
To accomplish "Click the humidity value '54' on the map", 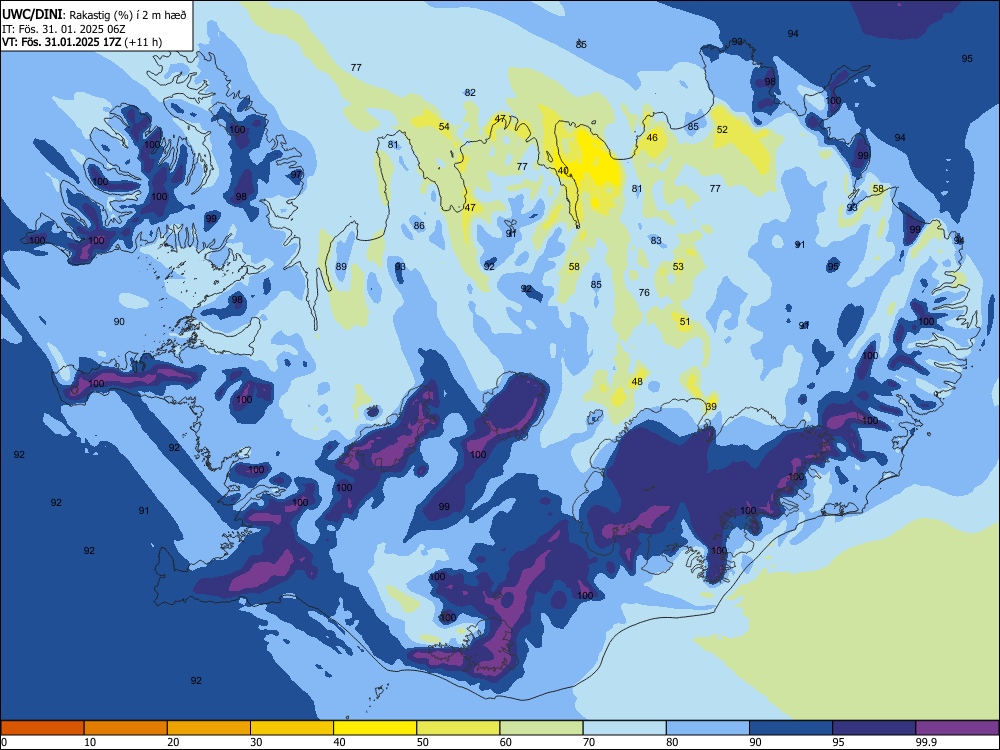I will pos(444,127).
